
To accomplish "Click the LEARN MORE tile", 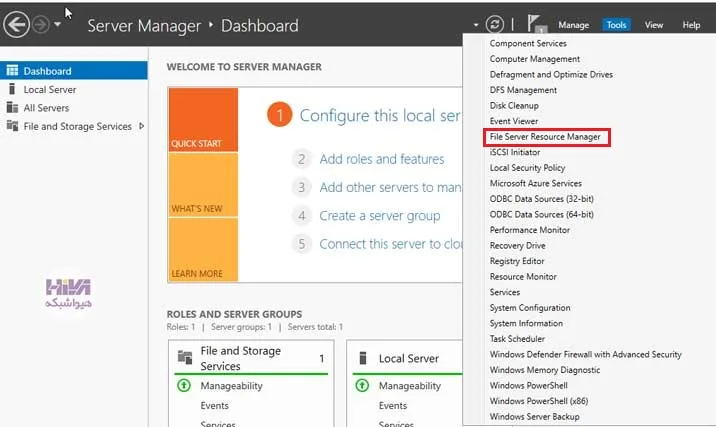I will (203, 249).
